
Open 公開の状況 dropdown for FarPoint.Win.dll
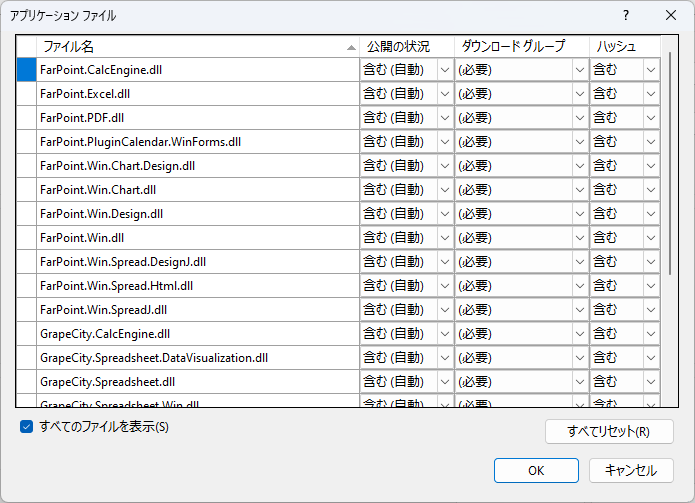tap(445, 237)
